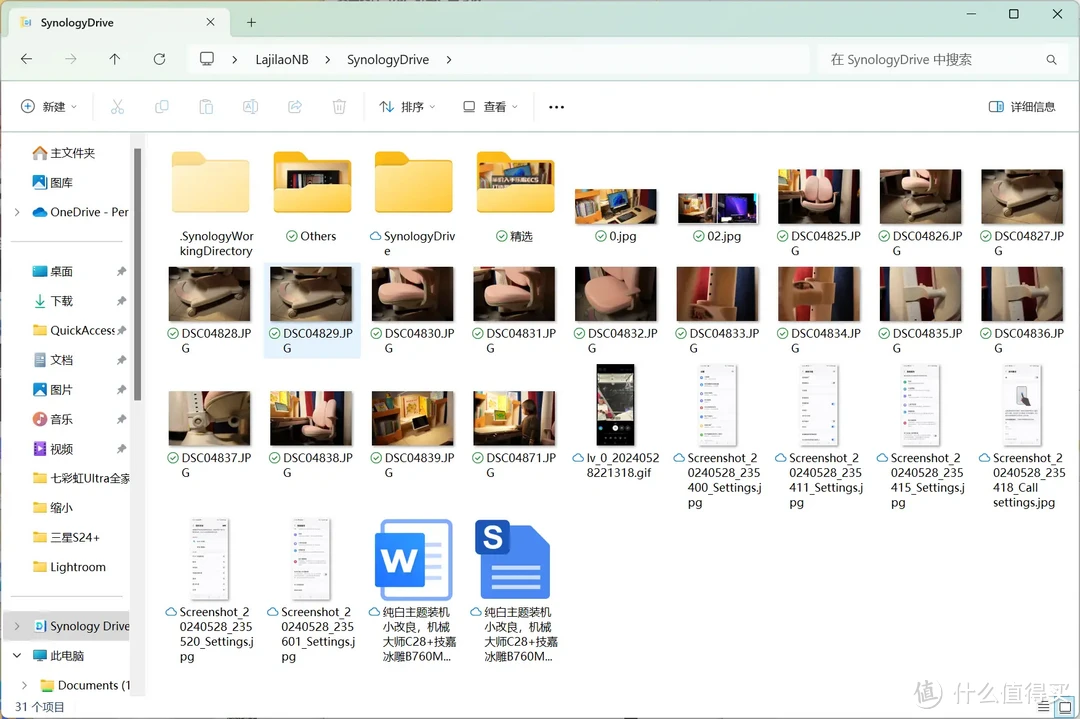
Task: Click the Rename icon in toolbar
Action: [251, 107]
